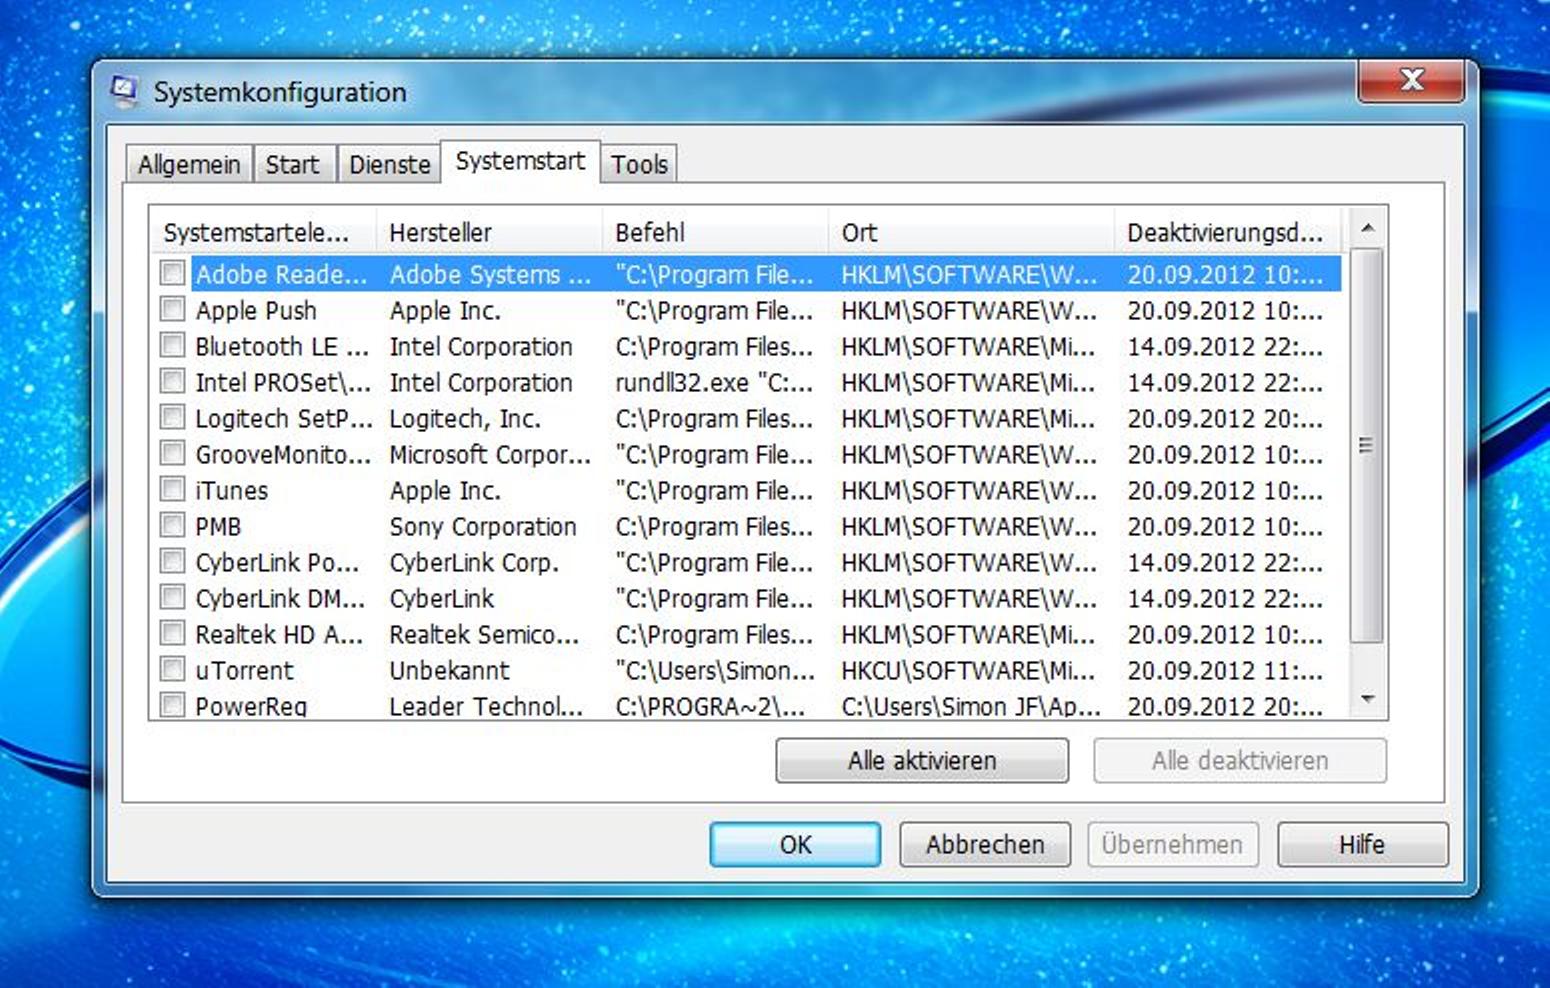The width and height of the screenshot is (1550, 988).
Task: Click the 'C:\Users\Simon JF\Ap...' location cell
Action: 971,706
